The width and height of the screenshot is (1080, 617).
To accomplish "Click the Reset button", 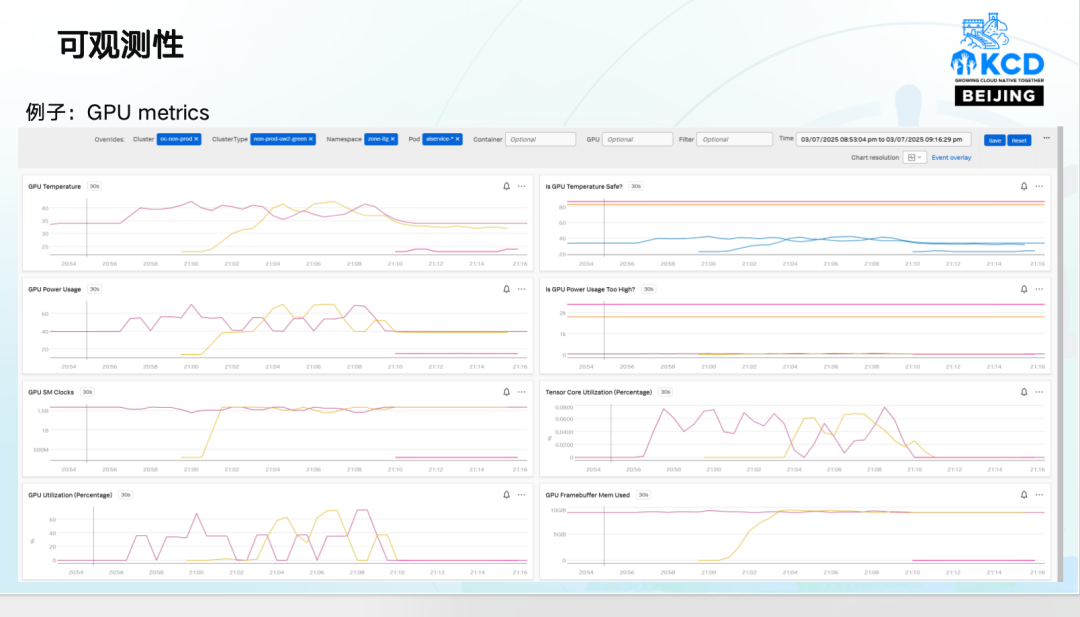I will pos(1018,140).
